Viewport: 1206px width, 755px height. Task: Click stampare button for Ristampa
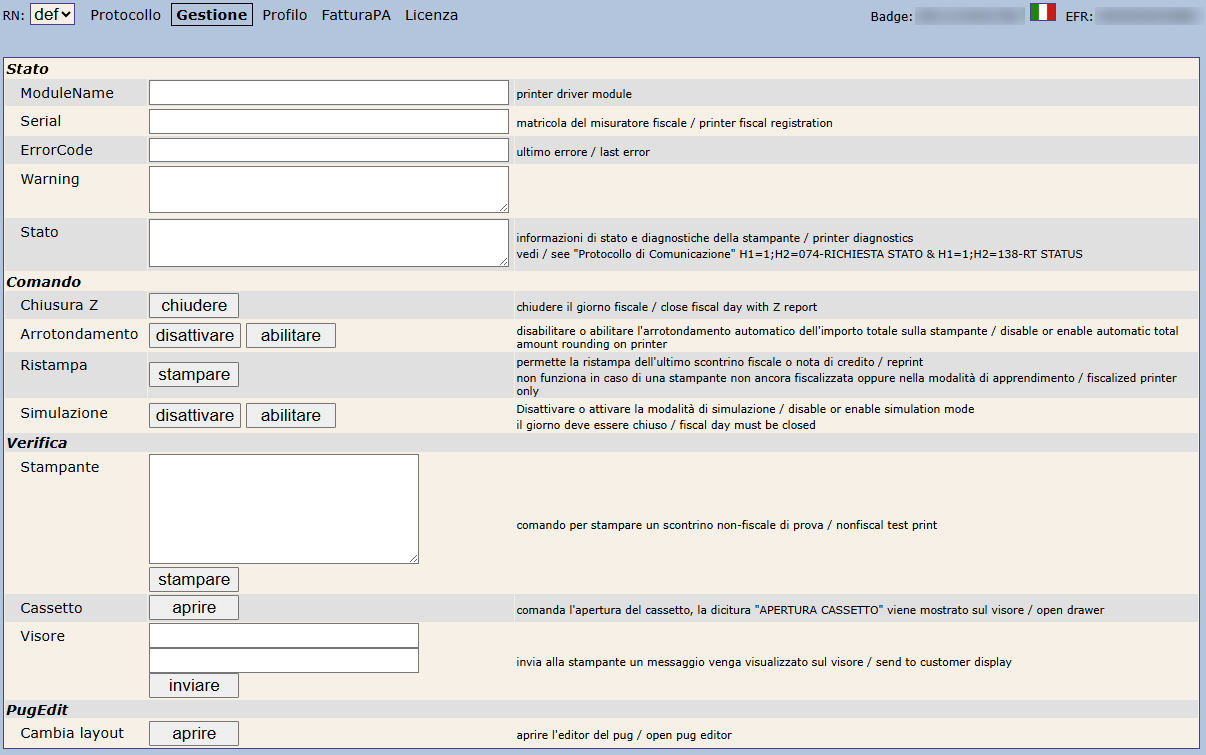coord(194,374)
